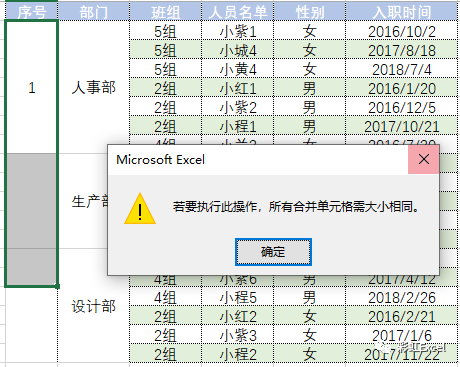Image resolution: width=460 pixels, height=367 pixels.
Task: Select the merged cell containing 1
Action: [x=32, y=87]
